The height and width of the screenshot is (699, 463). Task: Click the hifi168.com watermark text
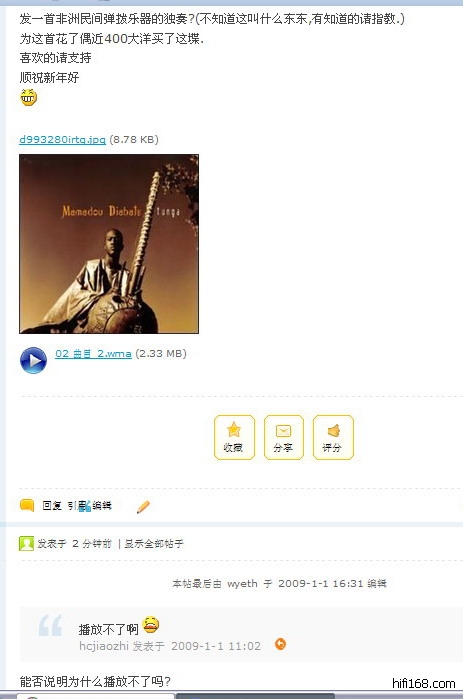424,683
